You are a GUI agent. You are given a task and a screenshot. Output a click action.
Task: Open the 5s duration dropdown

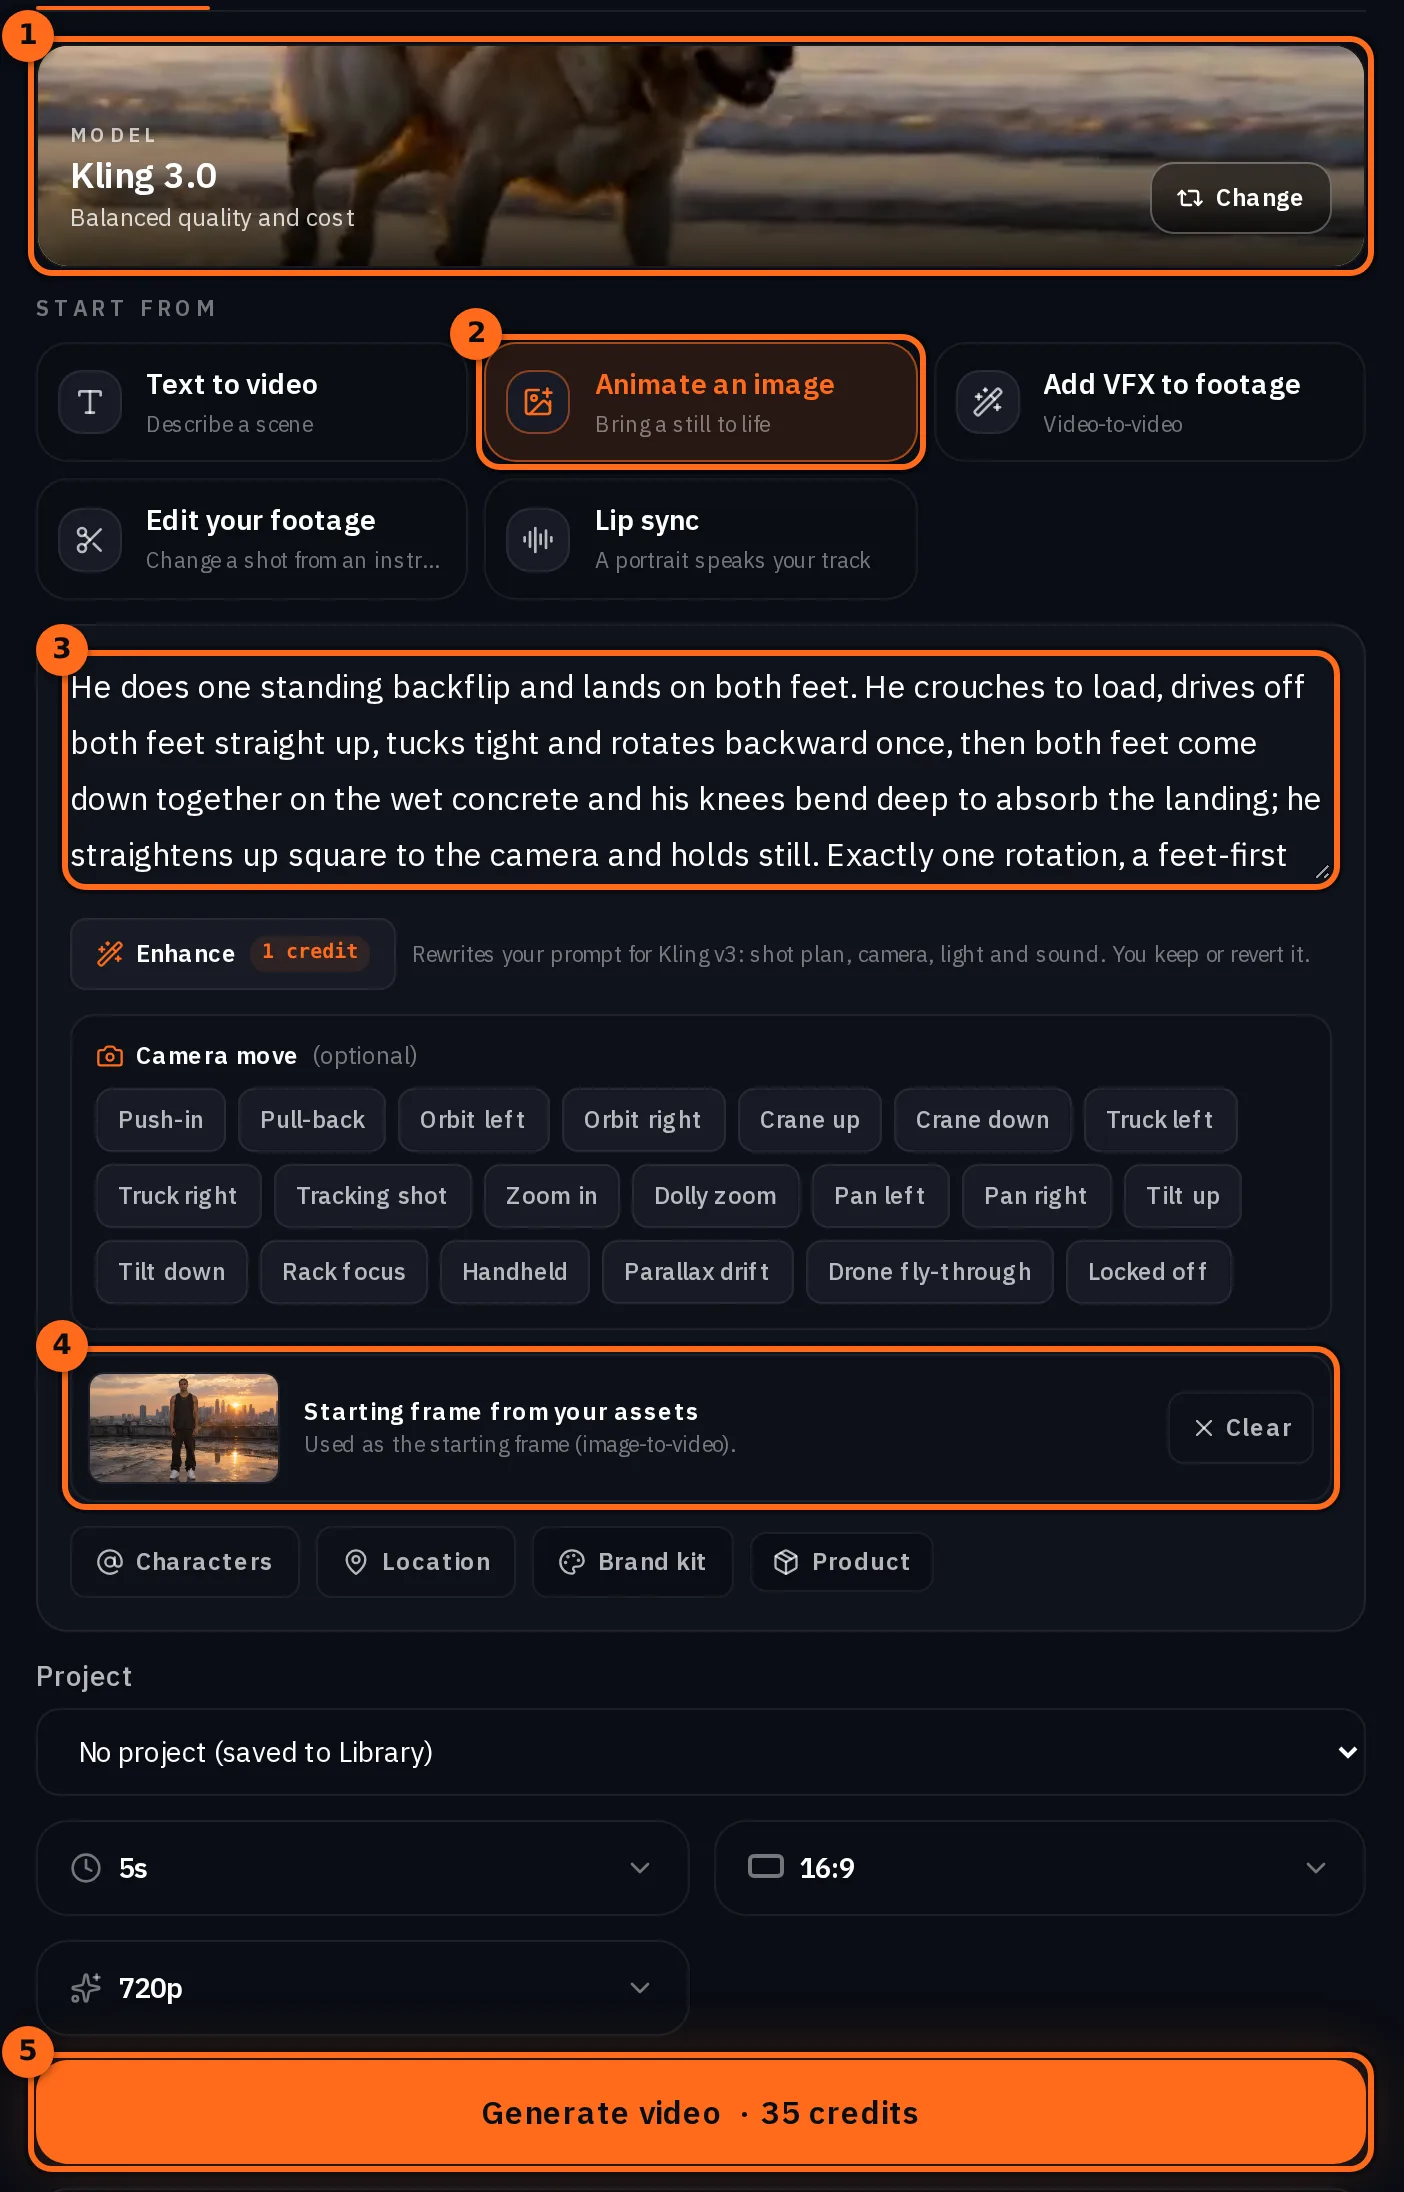coord(362,1868)
